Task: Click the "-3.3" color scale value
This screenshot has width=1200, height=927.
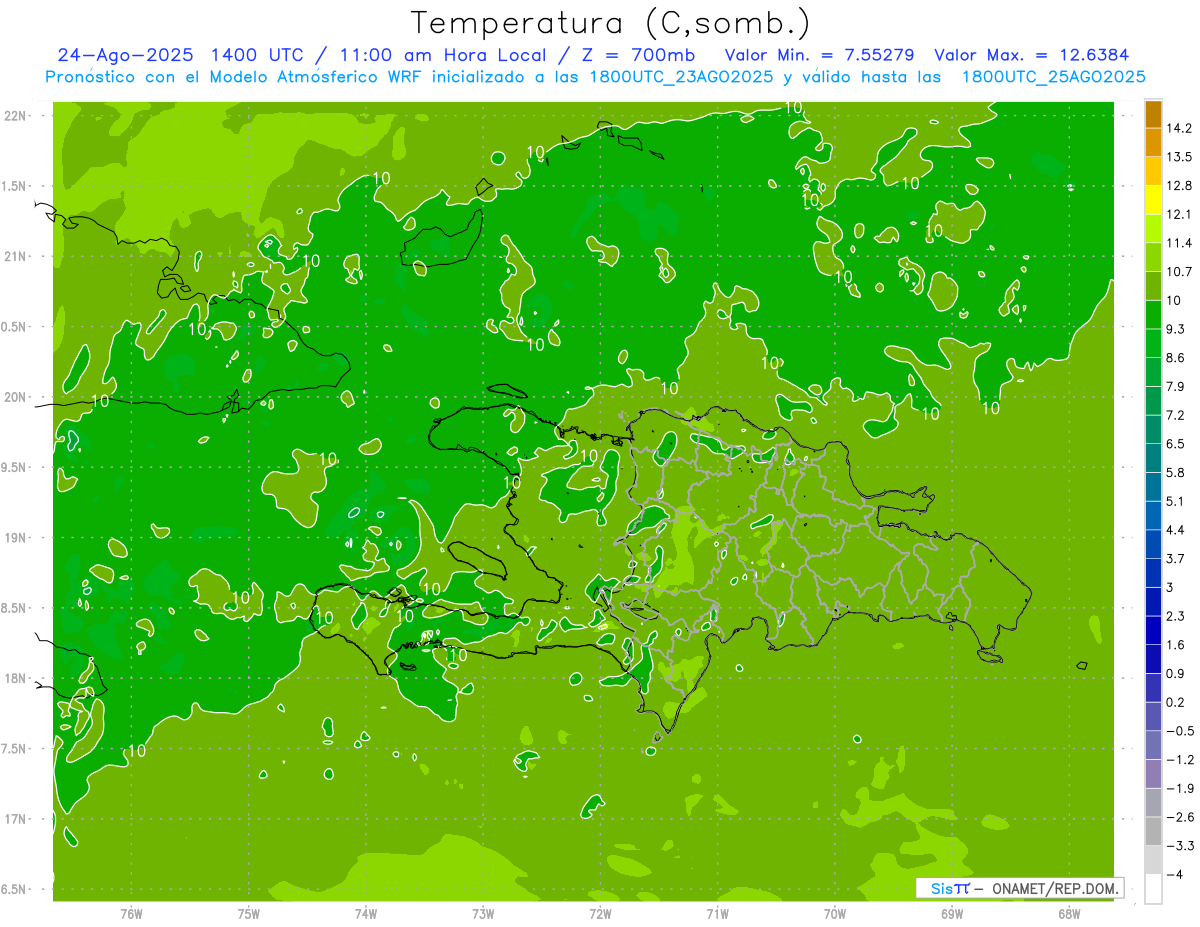Action: coord(1179,846)
